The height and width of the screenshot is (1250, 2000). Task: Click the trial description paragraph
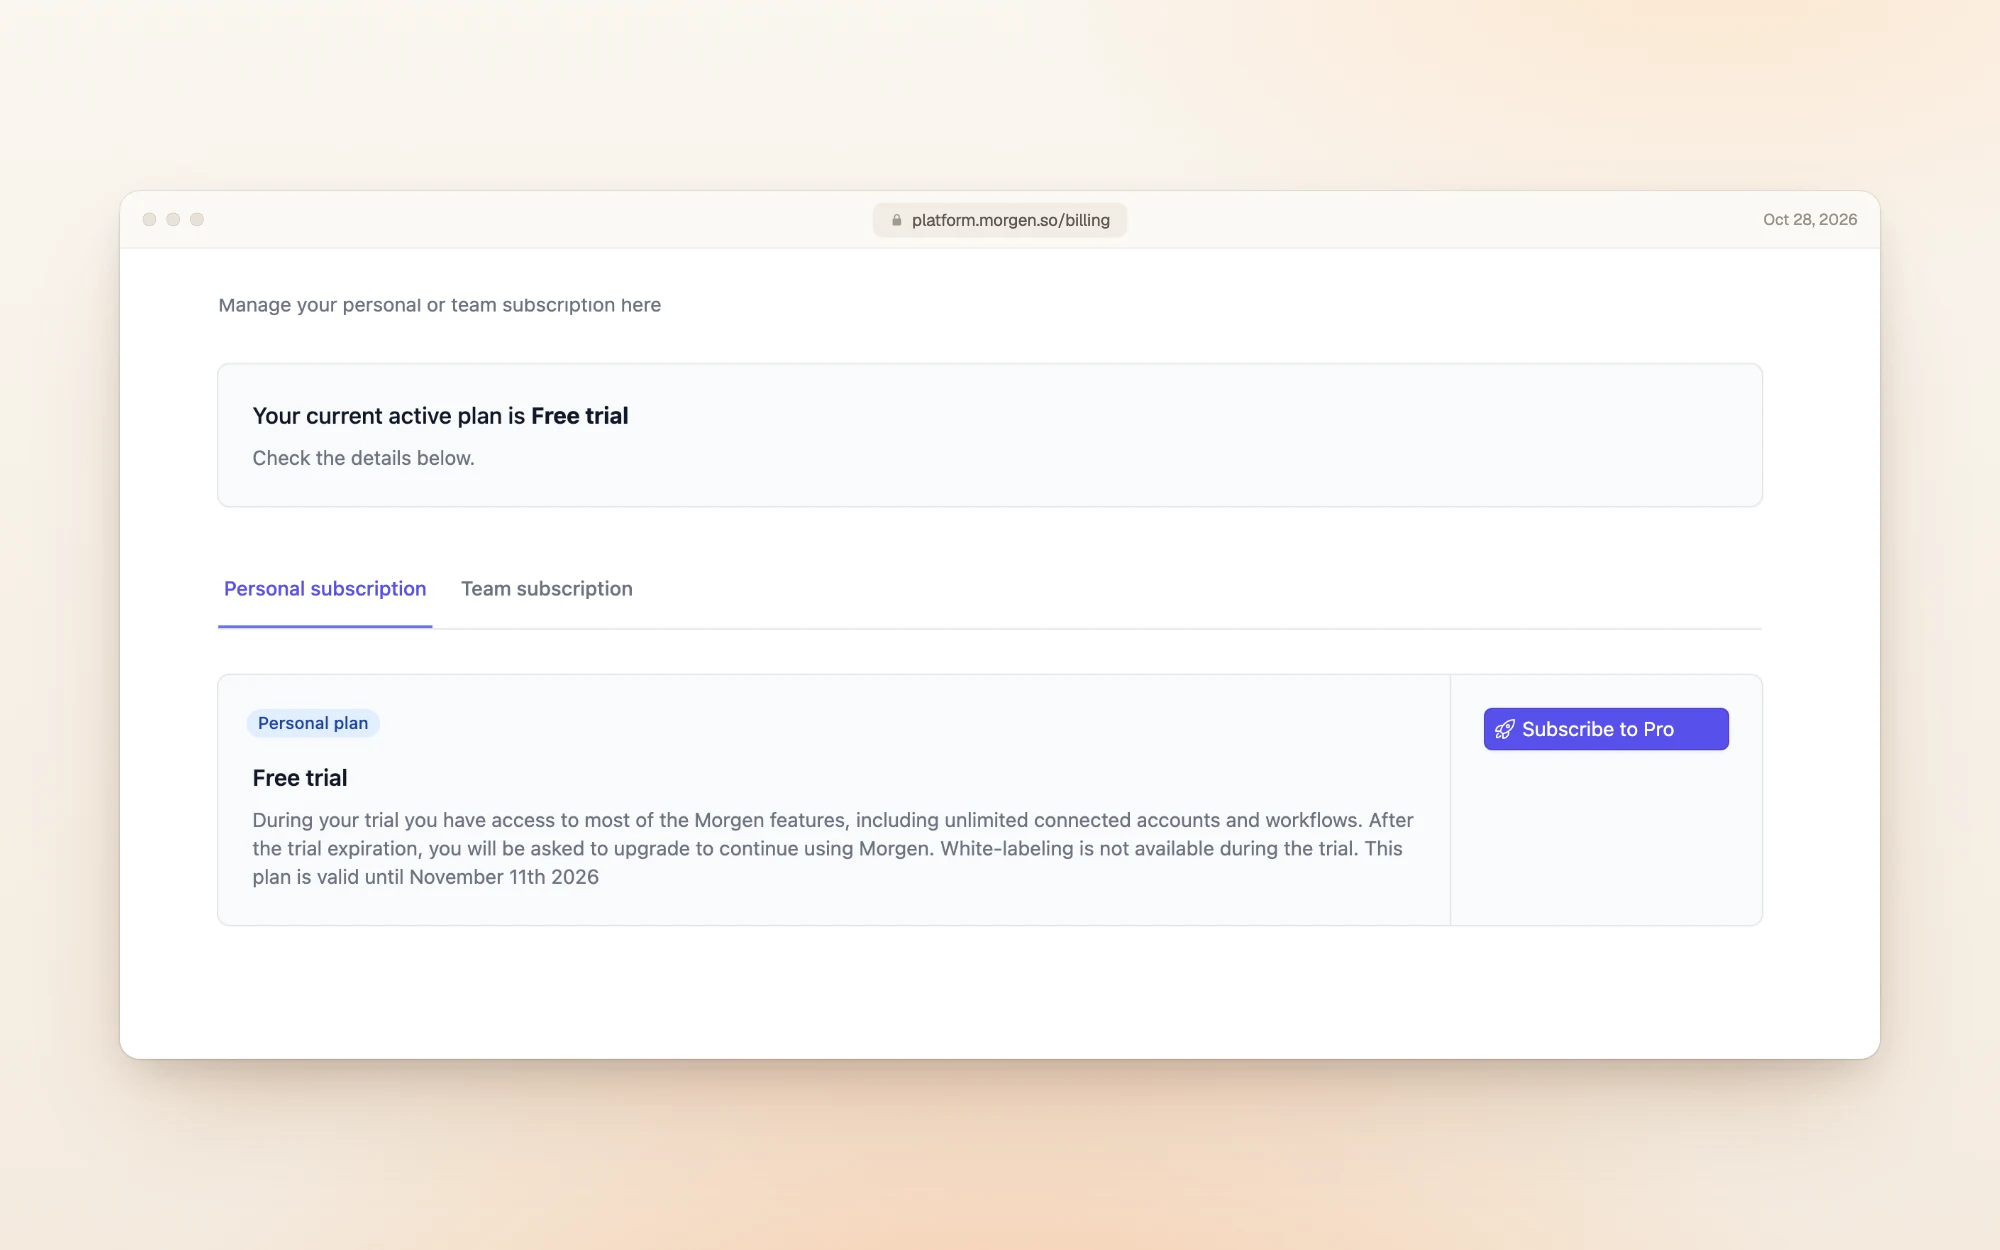click(833, 848)
